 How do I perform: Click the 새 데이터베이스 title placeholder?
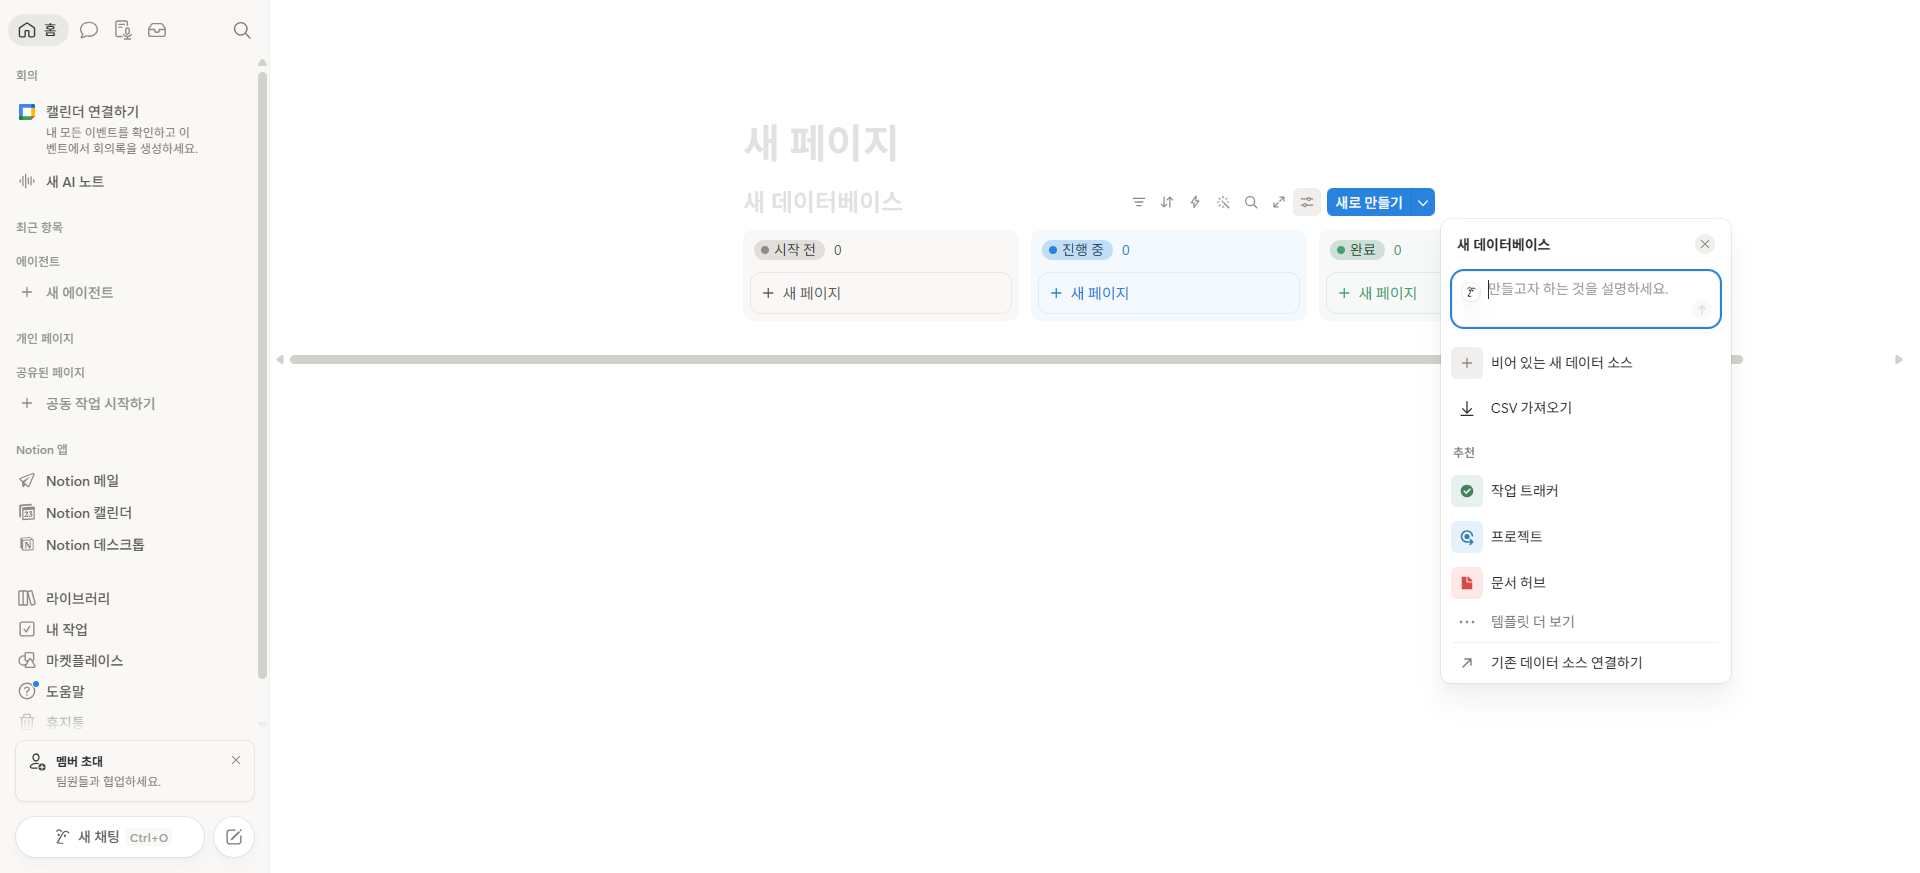tap(823, 202)
